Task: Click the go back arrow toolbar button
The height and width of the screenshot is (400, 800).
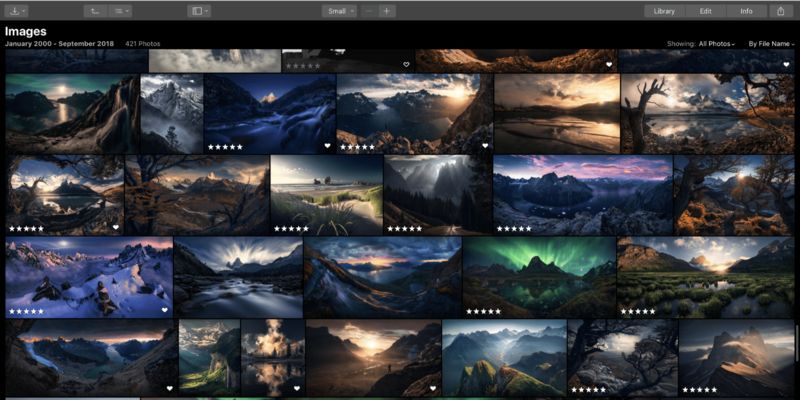Action: [x=93, y=11]
